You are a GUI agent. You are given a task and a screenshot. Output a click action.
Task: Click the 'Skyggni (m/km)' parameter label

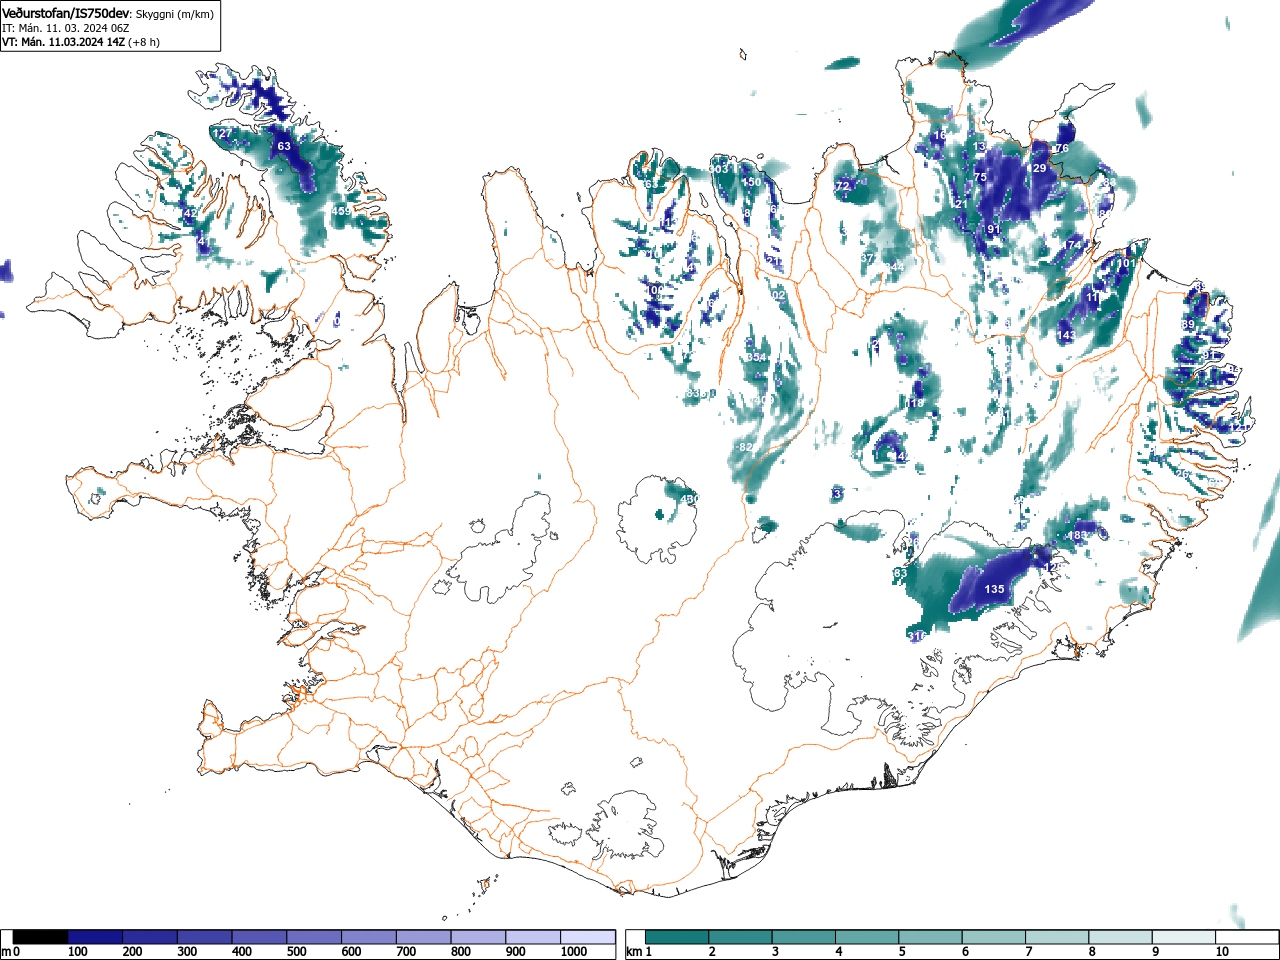tap(175, 14)
